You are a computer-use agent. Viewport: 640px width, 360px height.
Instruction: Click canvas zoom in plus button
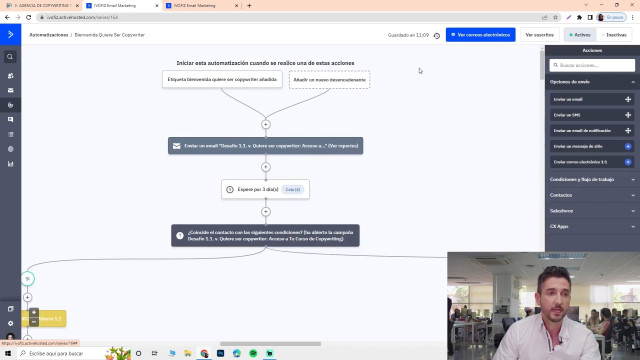point(34,313)
